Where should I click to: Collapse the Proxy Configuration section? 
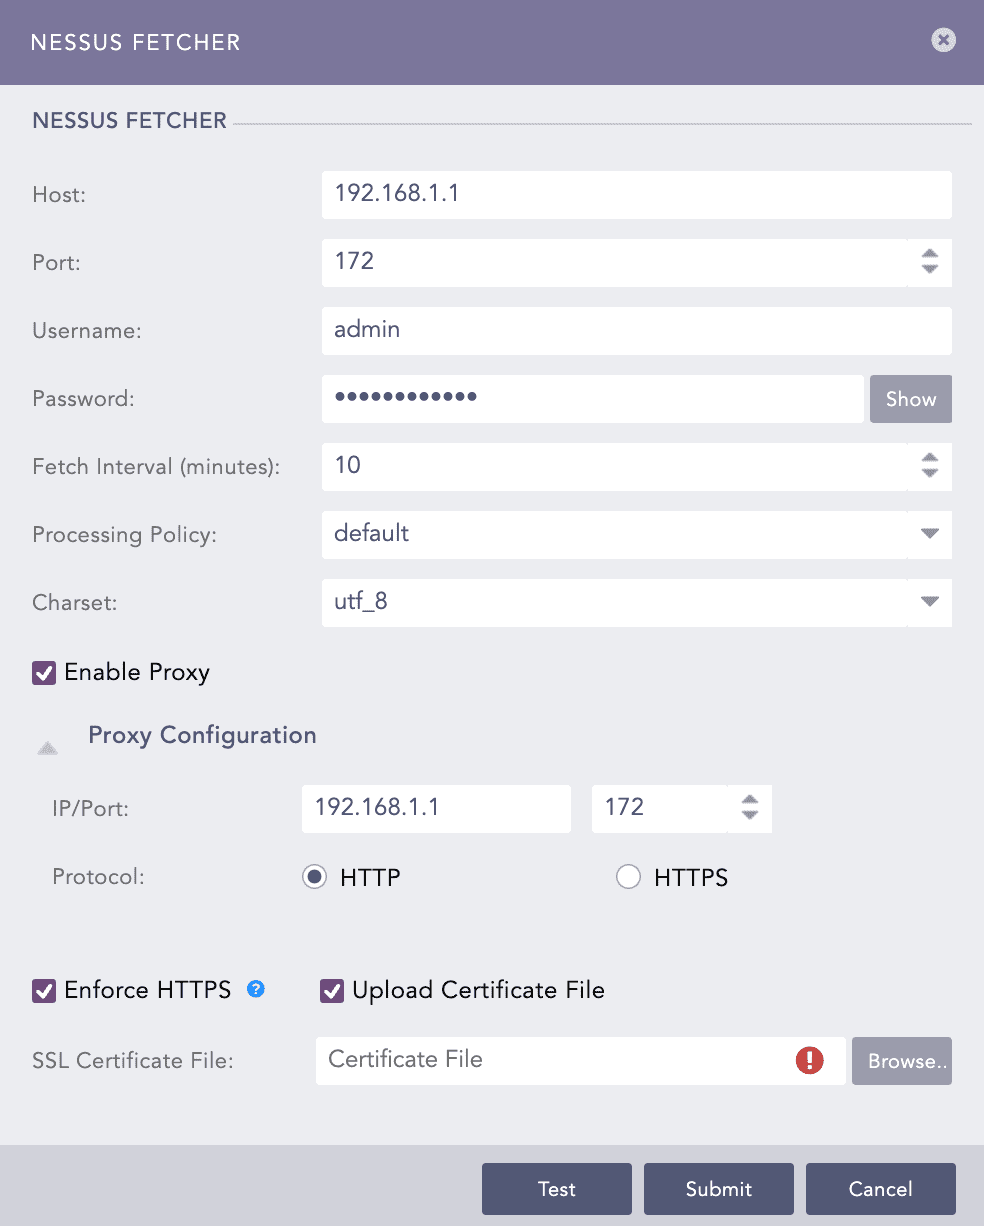(47, 746)
